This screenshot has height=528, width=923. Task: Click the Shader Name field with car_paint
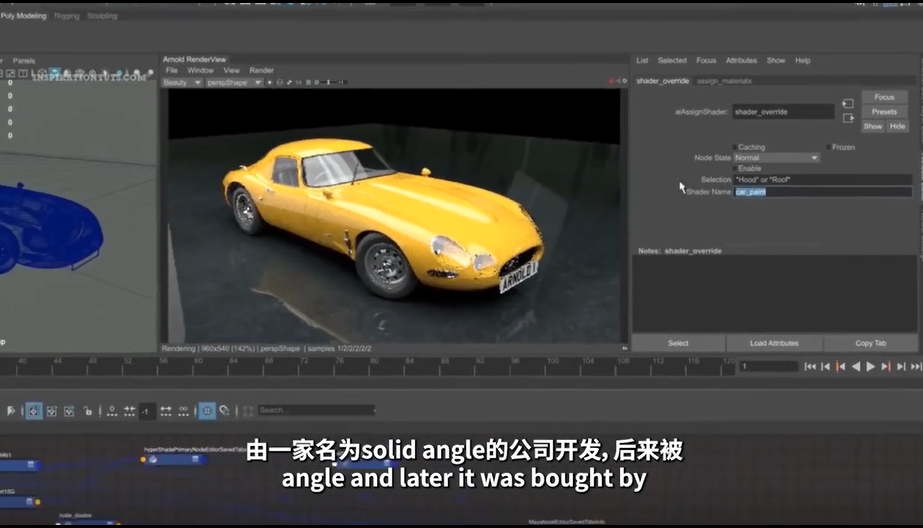[822, 192]
